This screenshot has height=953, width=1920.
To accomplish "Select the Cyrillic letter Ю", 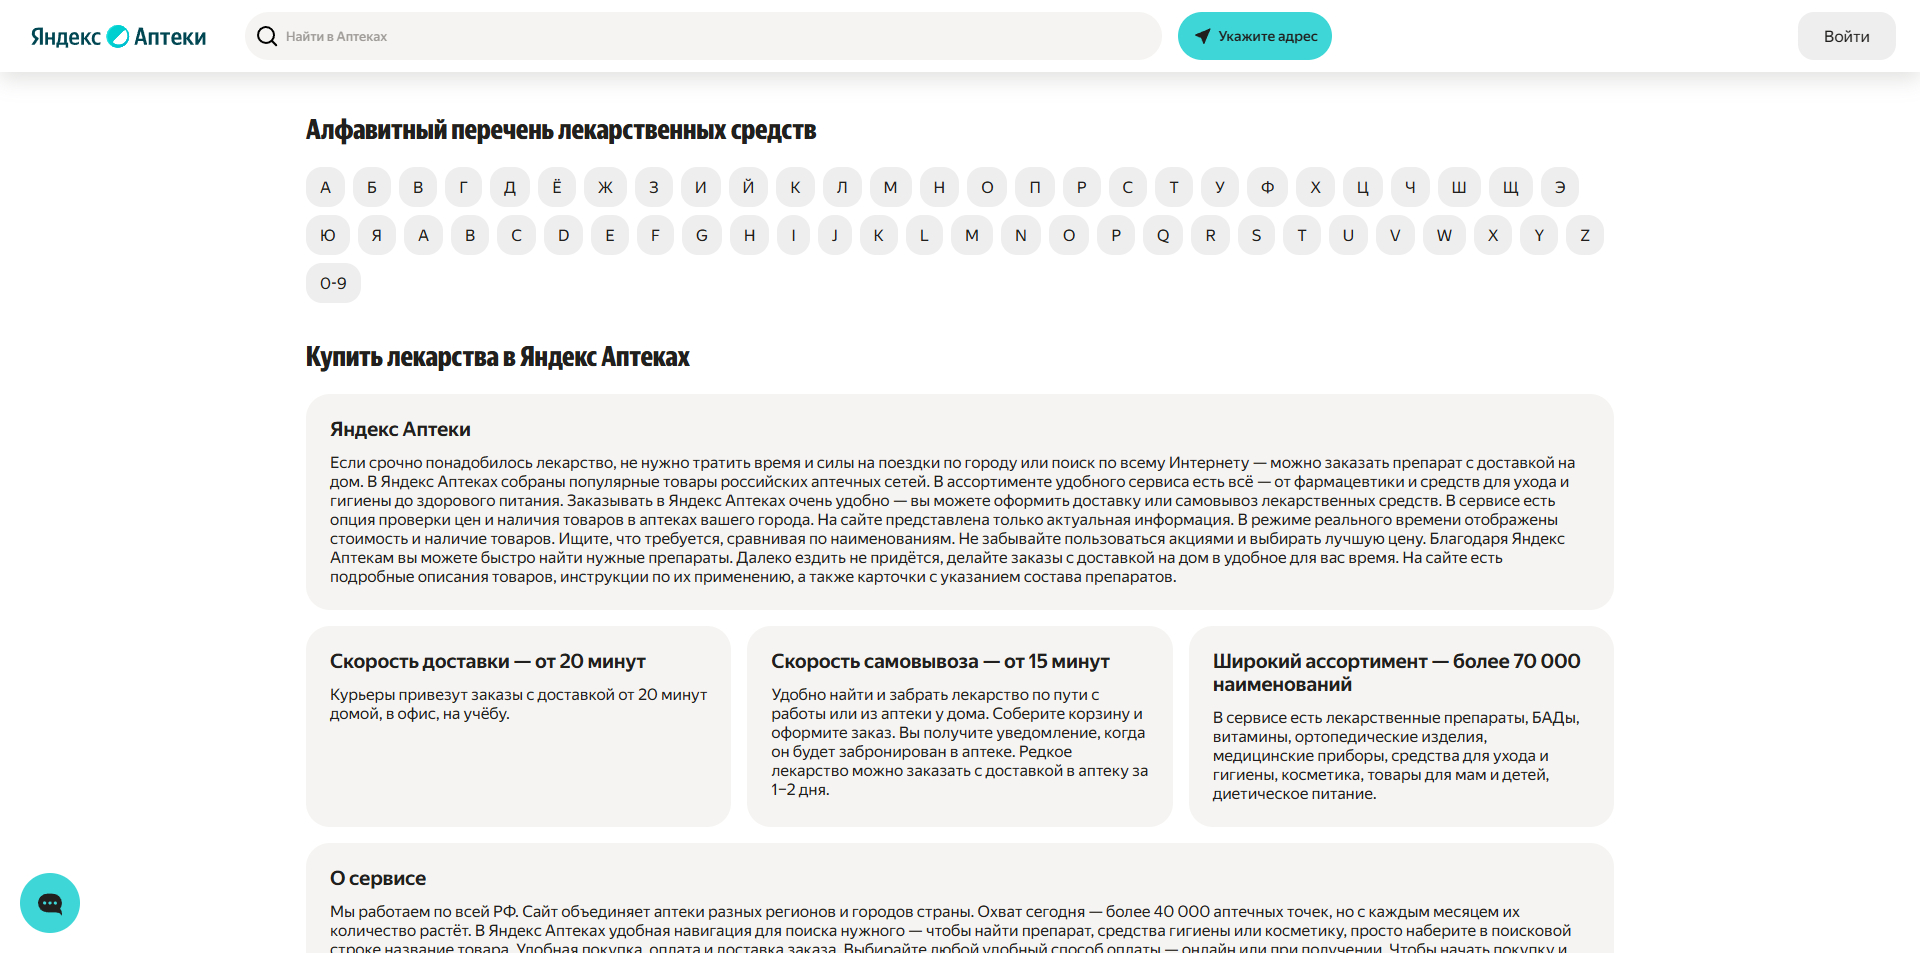I will click(x=327, y=235).
